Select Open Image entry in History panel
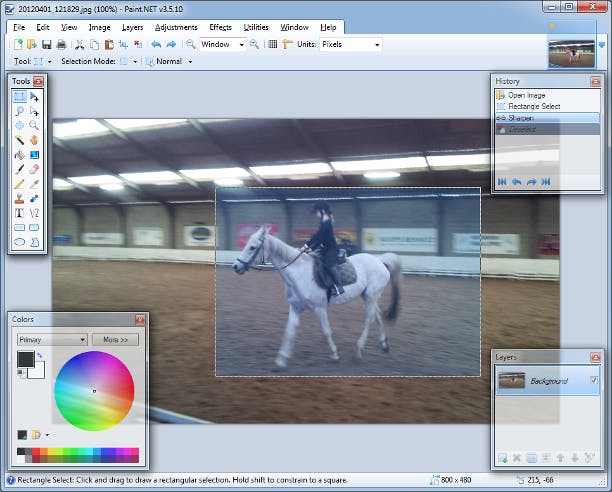 tap(548, 95)
